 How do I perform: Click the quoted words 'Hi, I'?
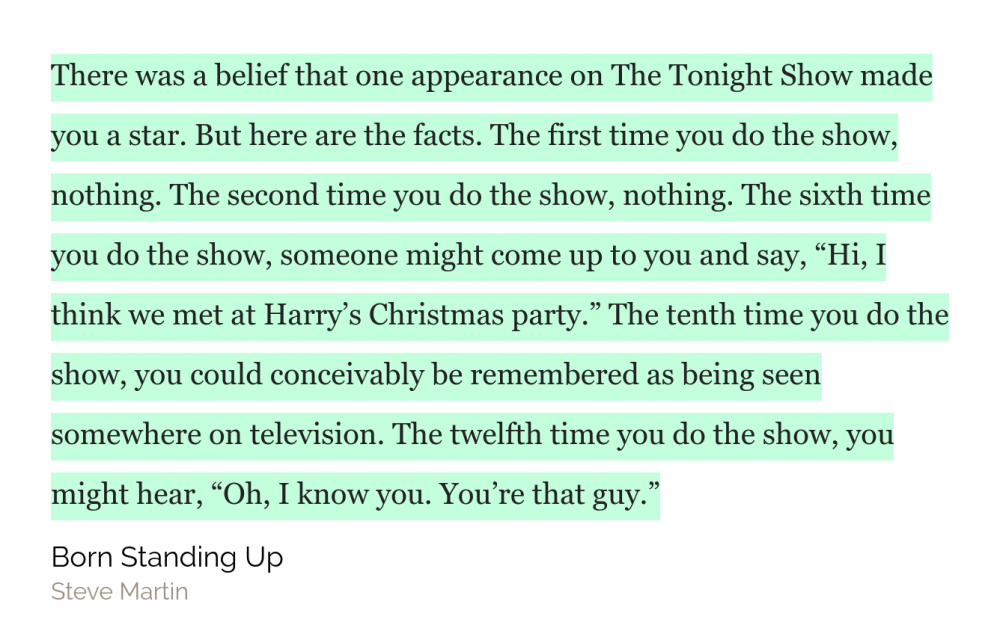(x=851, y=255)
